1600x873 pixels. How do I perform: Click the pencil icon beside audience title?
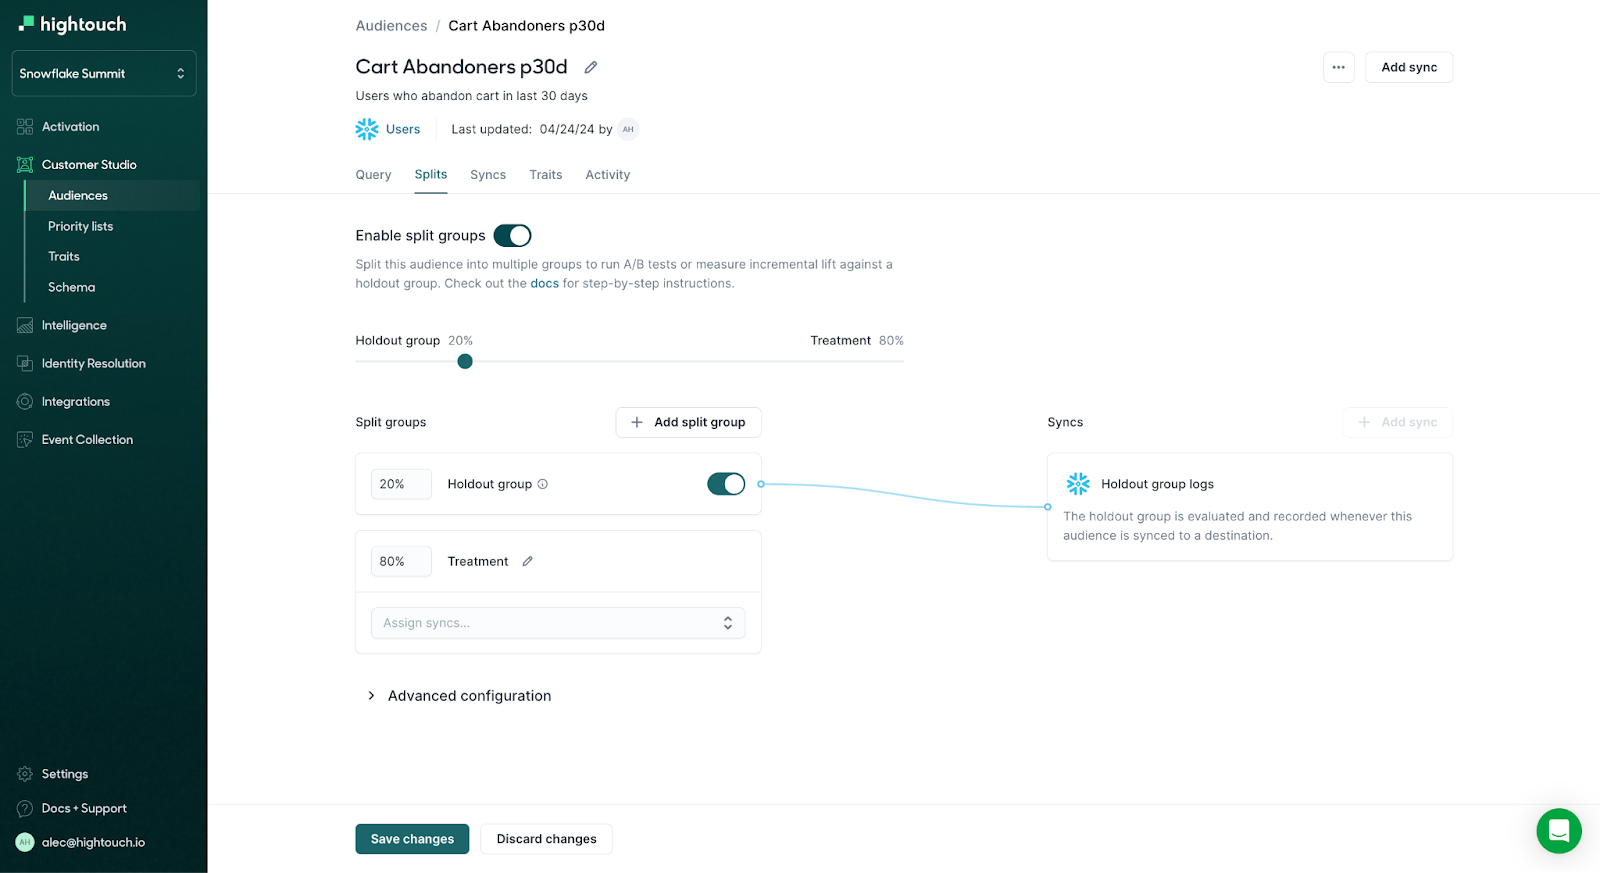[591, 67]
